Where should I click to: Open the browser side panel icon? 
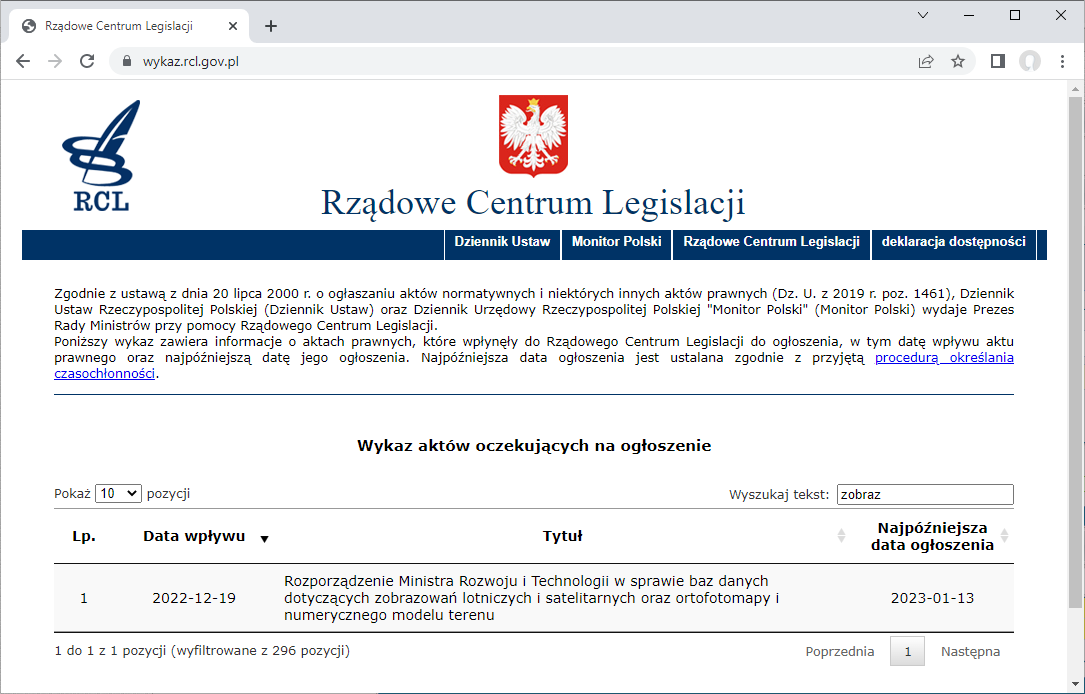[x=996, y=61]
